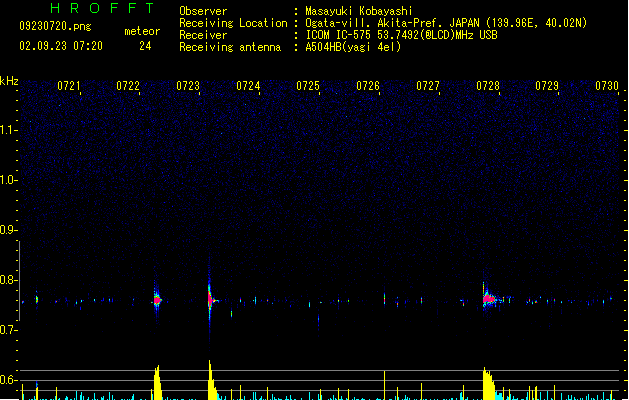Image resolution: width=629 pixels, height=400 pixels.
Task: Click the 0.6 kHz axis label
Action: 8,380
